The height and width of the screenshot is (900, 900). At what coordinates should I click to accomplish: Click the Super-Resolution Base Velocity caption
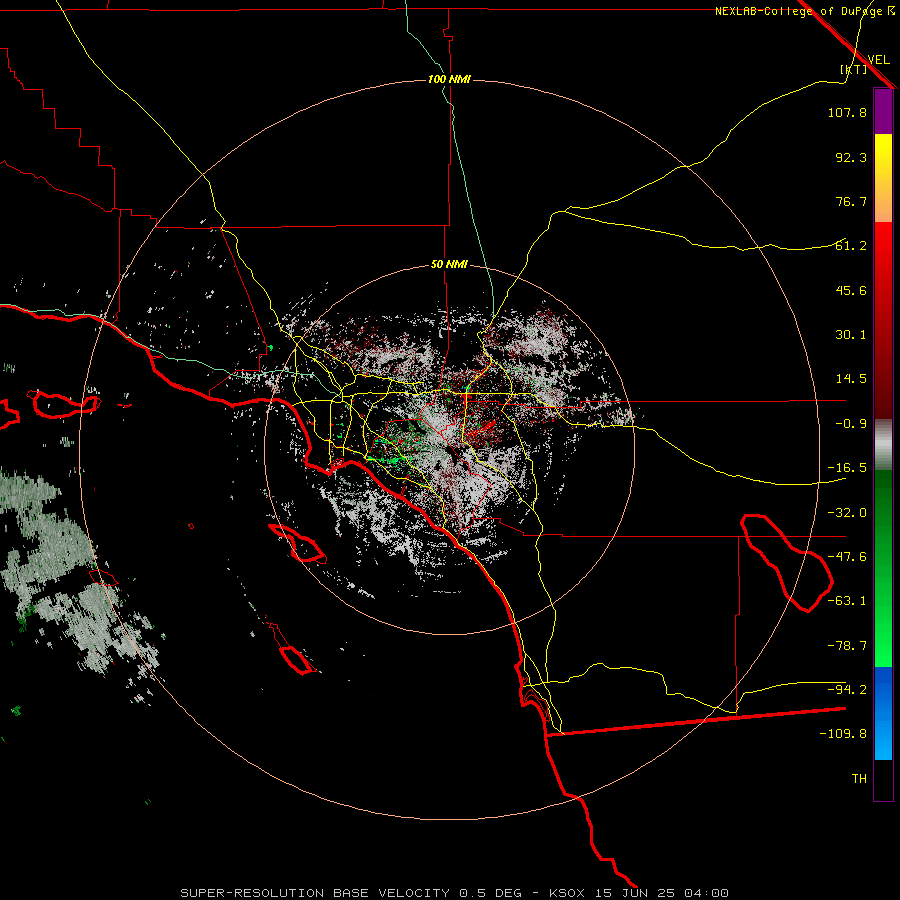[x=455, y=893]
